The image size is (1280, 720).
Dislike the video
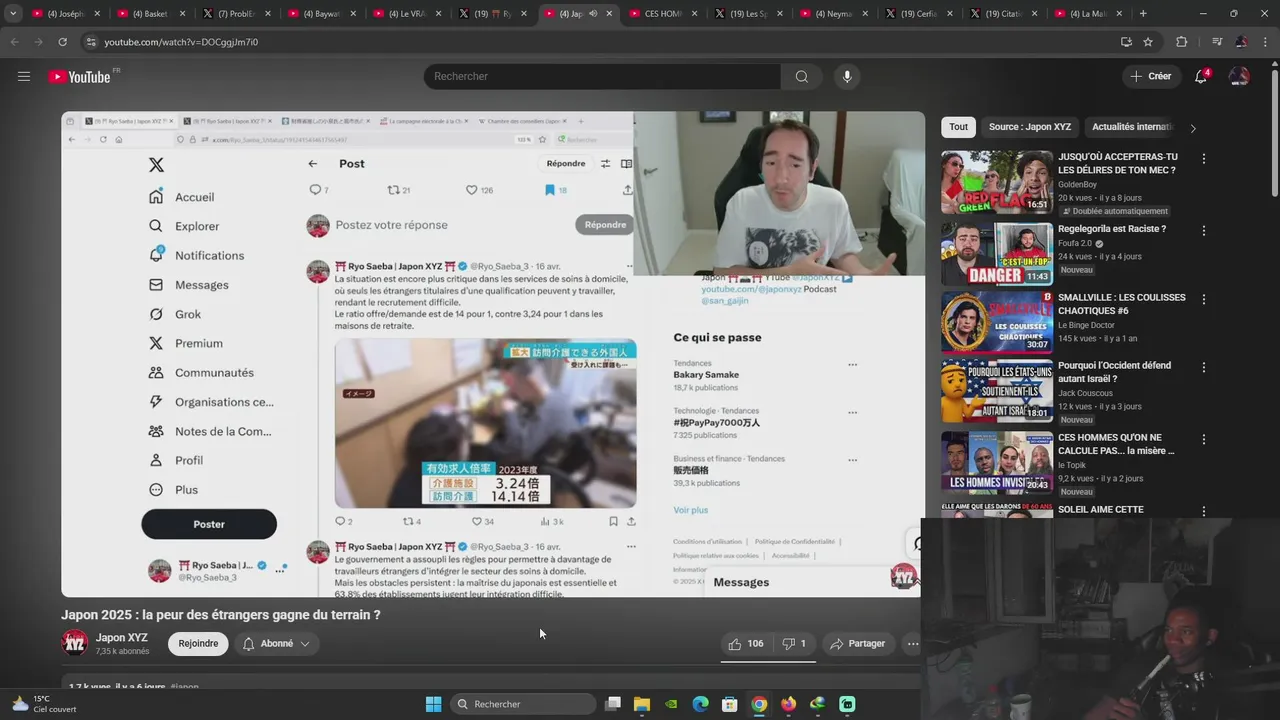coord(794,644)
